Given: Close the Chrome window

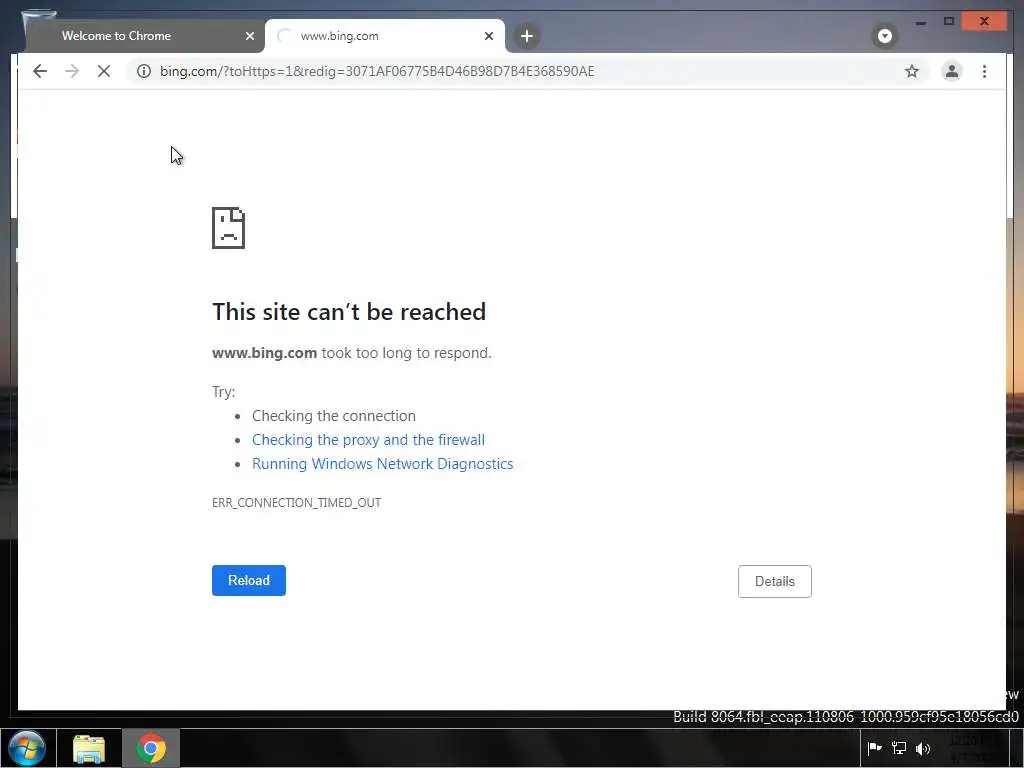Looking at the screenshot, I should (984, 22).
